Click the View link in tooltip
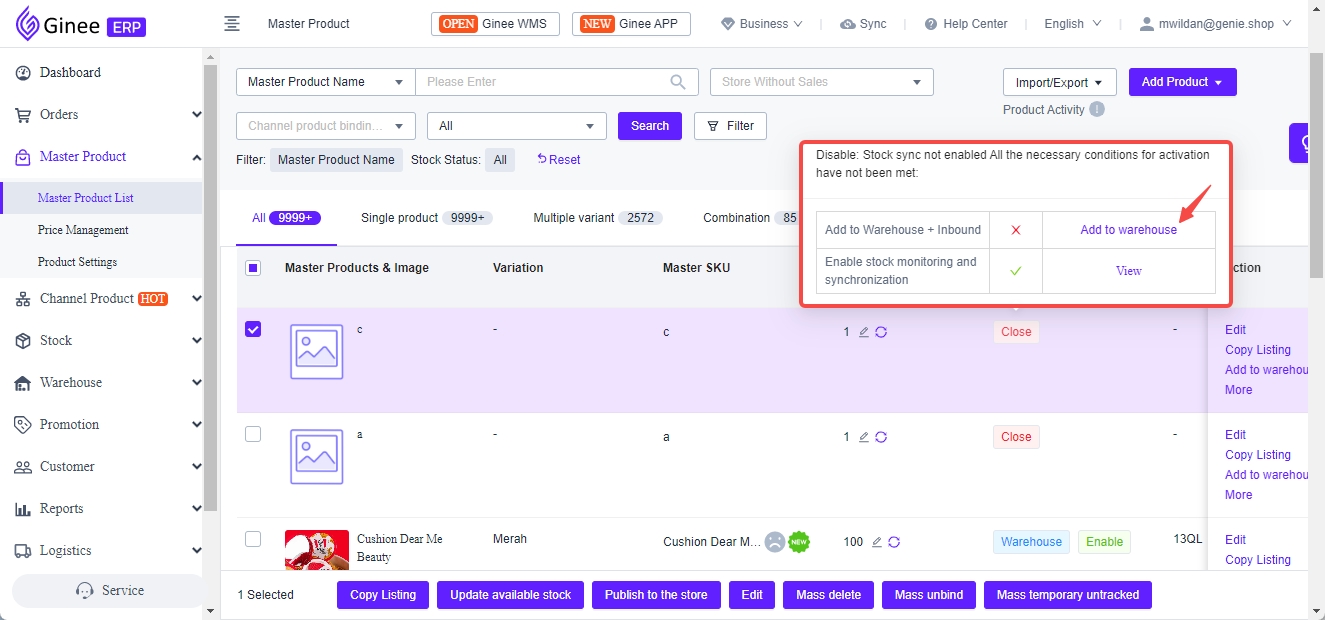This screenshot has width=1325, height=620. point(1128,271)
